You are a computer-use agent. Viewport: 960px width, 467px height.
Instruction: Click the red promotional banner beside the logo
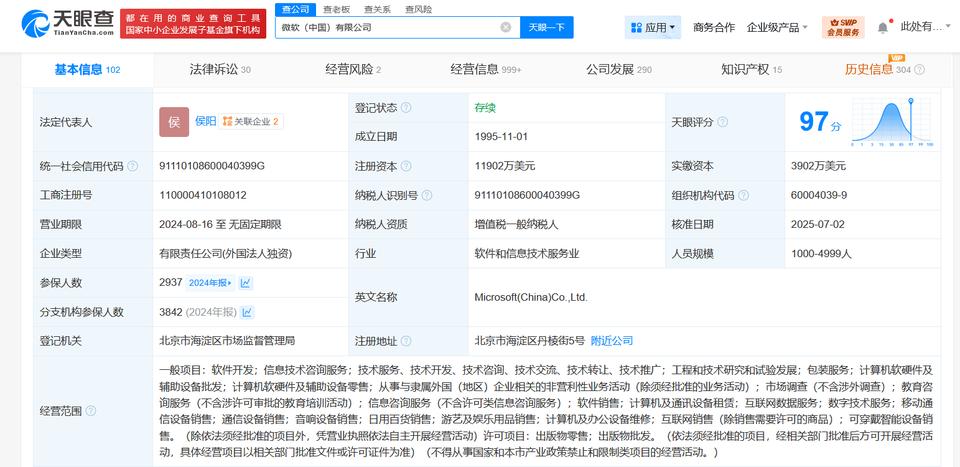pyautogui.click(x=193, y=24)
